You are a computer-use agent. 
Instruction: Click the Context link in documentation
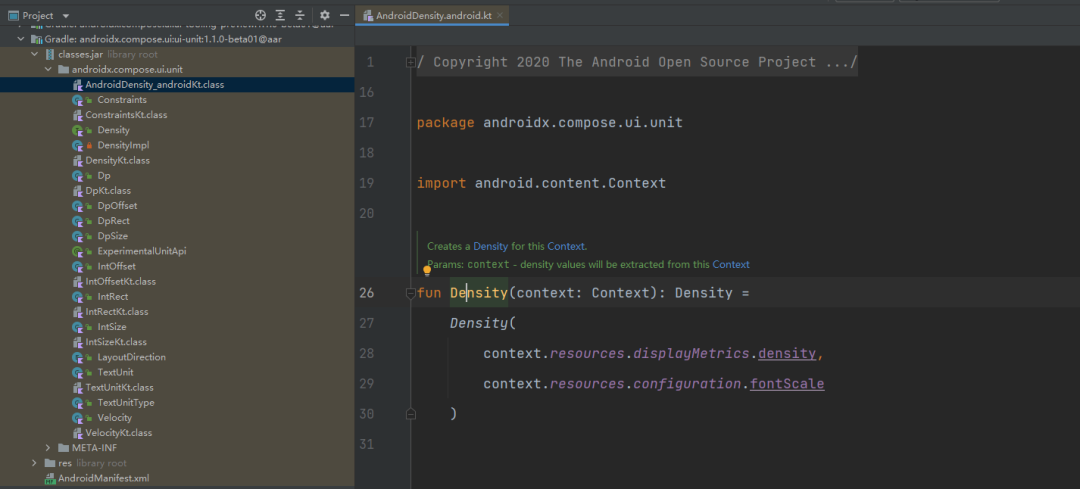[x=730, y=264]
